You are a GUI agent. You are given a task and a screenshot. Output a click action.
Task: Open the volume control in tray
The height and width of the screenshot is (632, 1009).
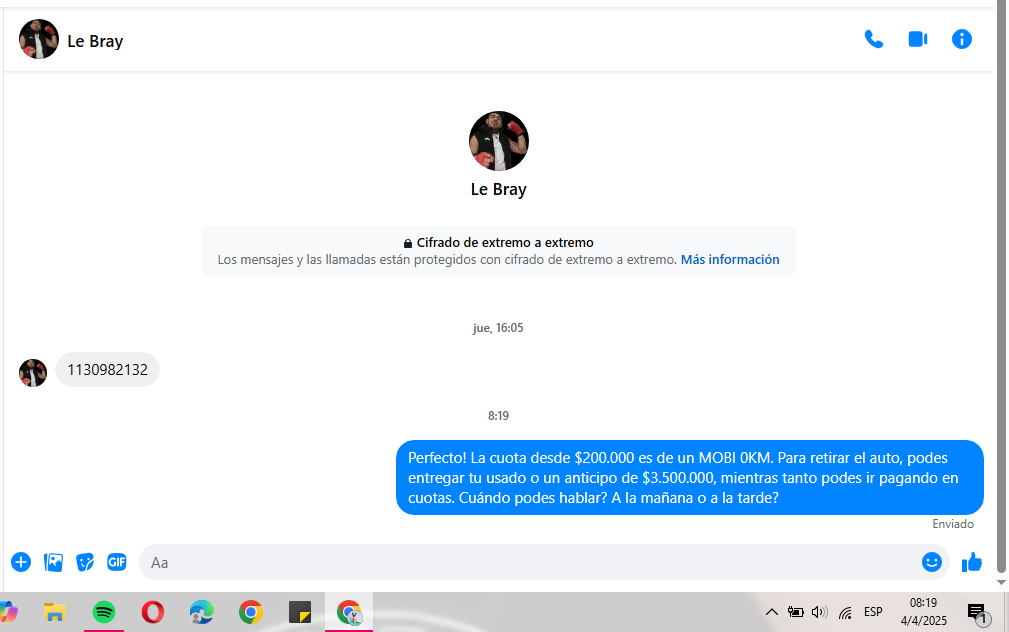(x=820, y=612)
